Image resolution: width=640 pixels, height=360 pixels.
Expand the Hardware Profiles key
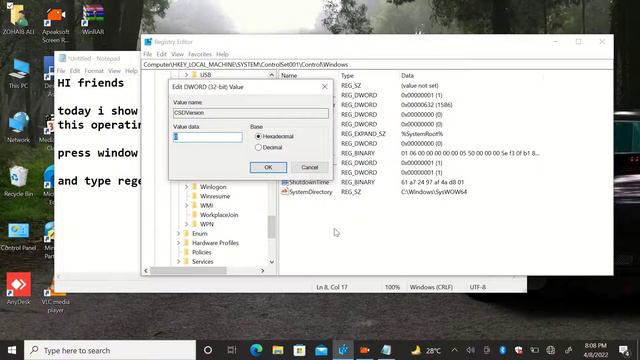(x=178, y=243)
